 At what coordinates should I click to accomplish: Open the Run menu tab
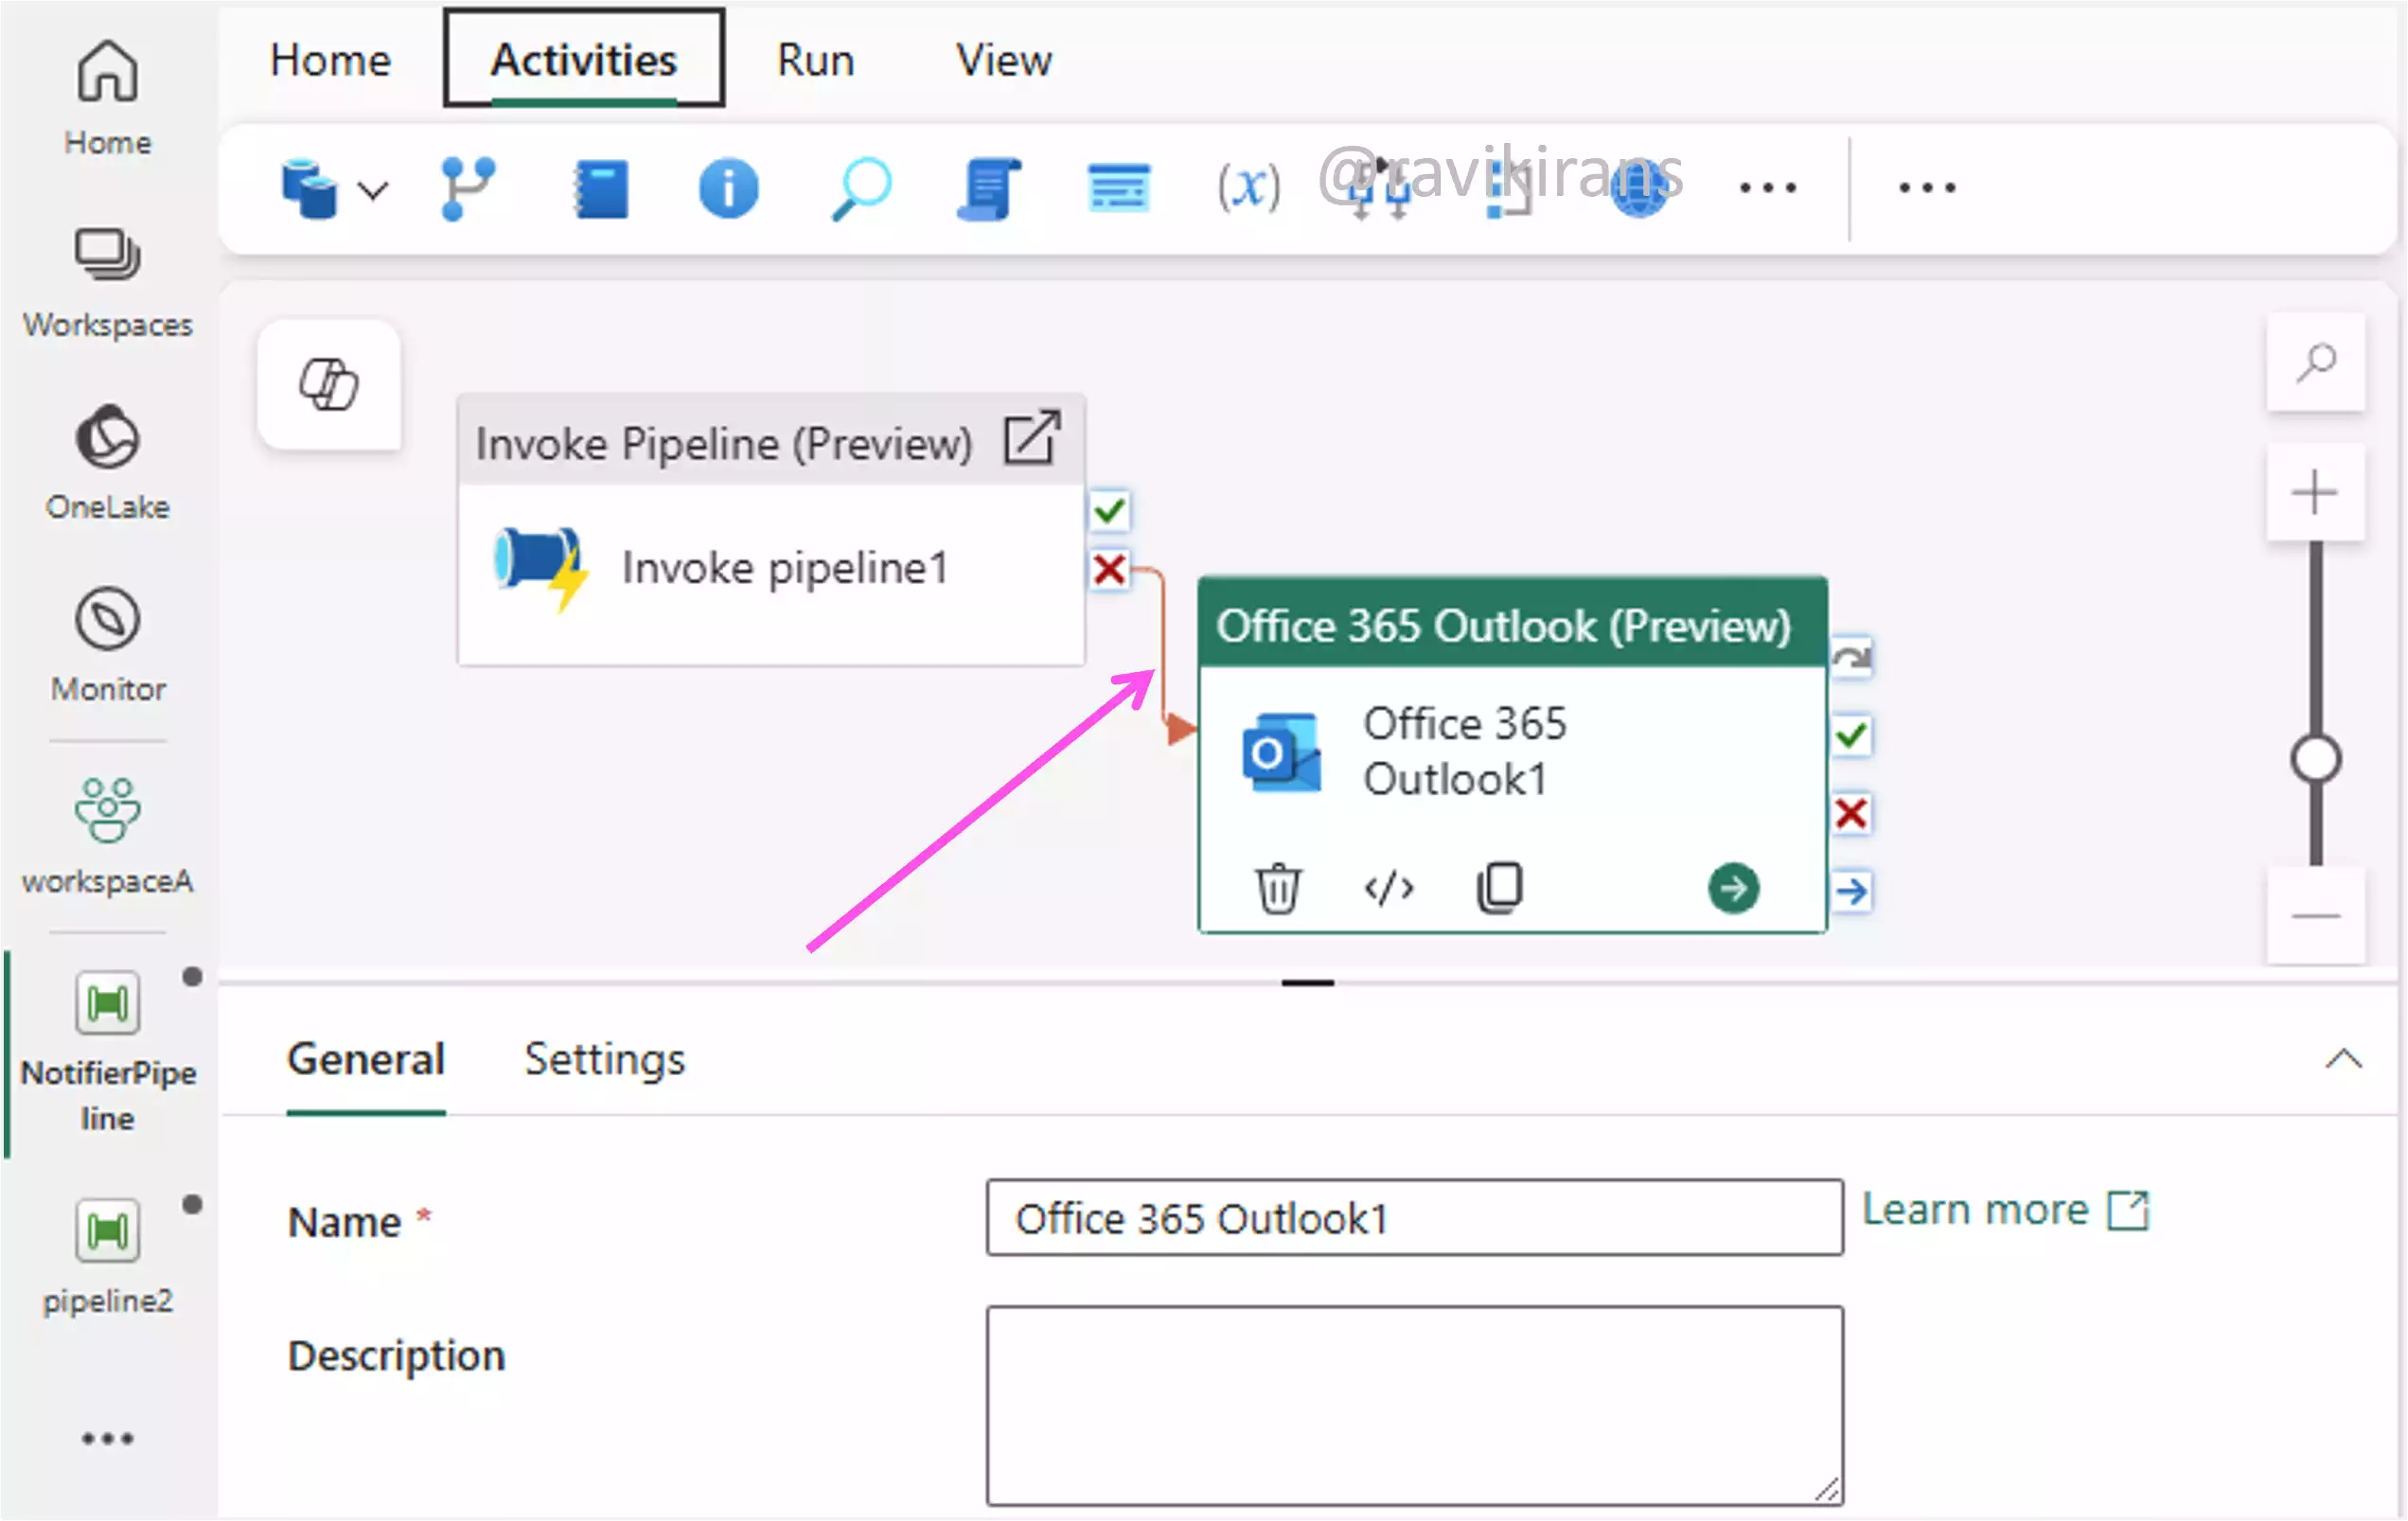coord(815,60)
